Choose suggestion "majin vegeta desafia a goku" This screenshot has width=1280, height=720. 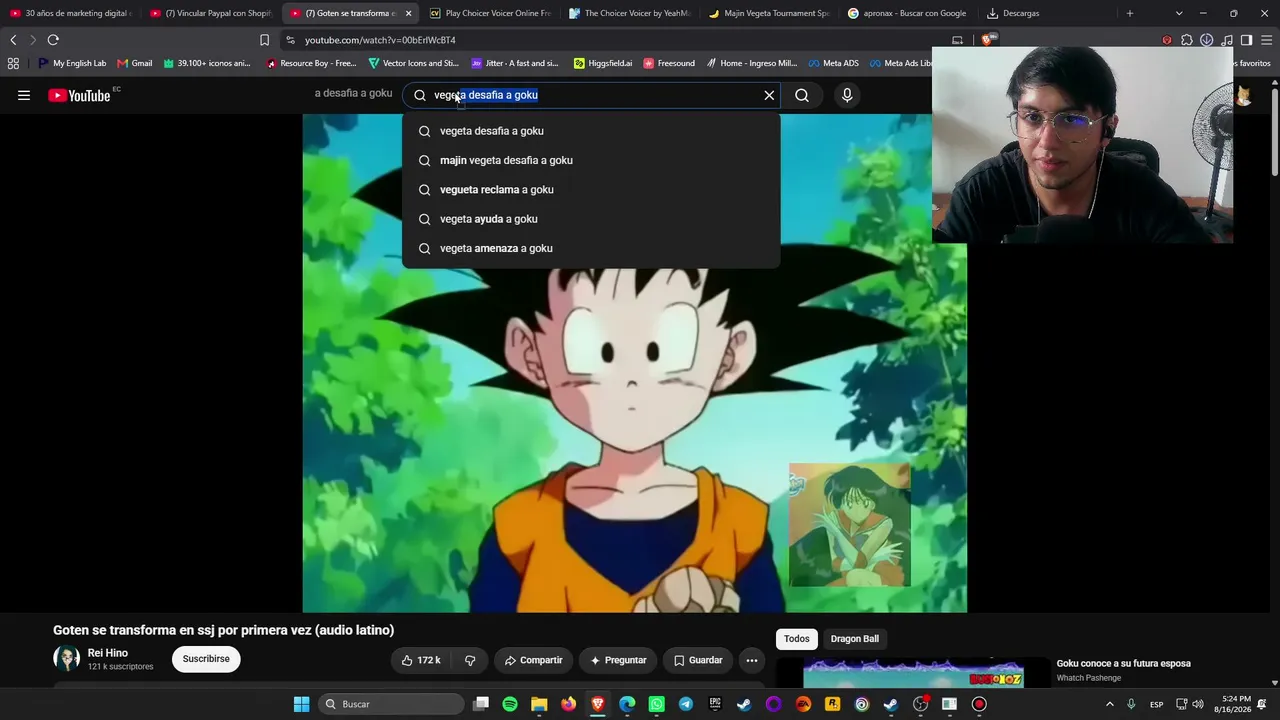(x=591, y=160)
